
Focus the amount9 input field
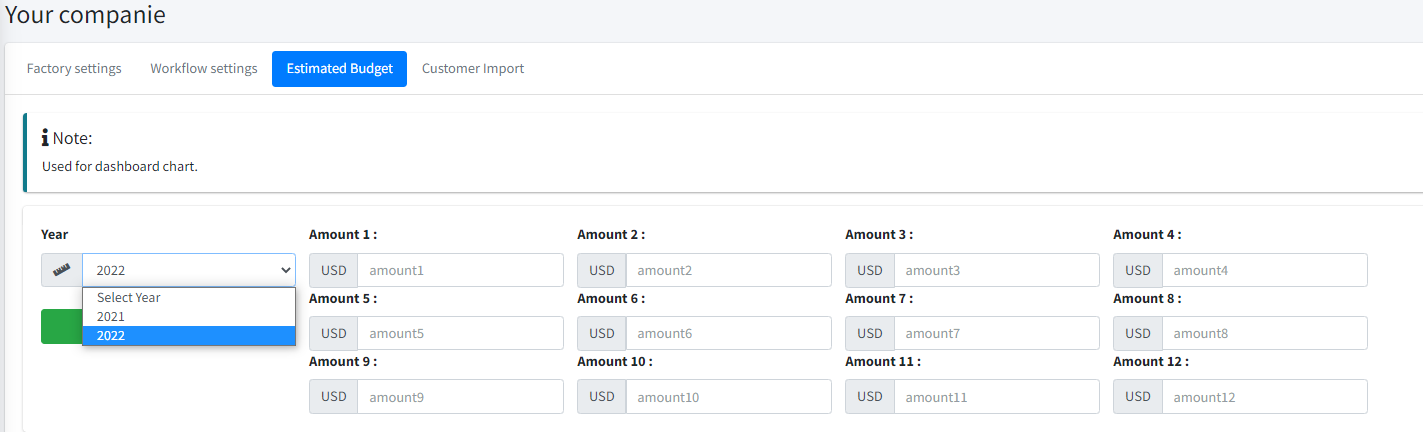coord(460,397)
